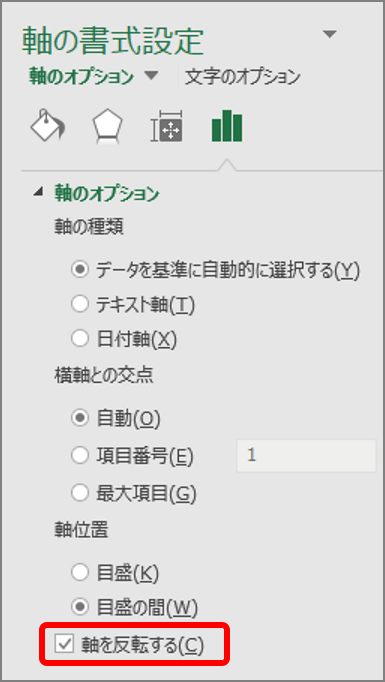The image size is (385, 682).
Task: Select 目盛(K) axis position
Action: coord(80,572)
